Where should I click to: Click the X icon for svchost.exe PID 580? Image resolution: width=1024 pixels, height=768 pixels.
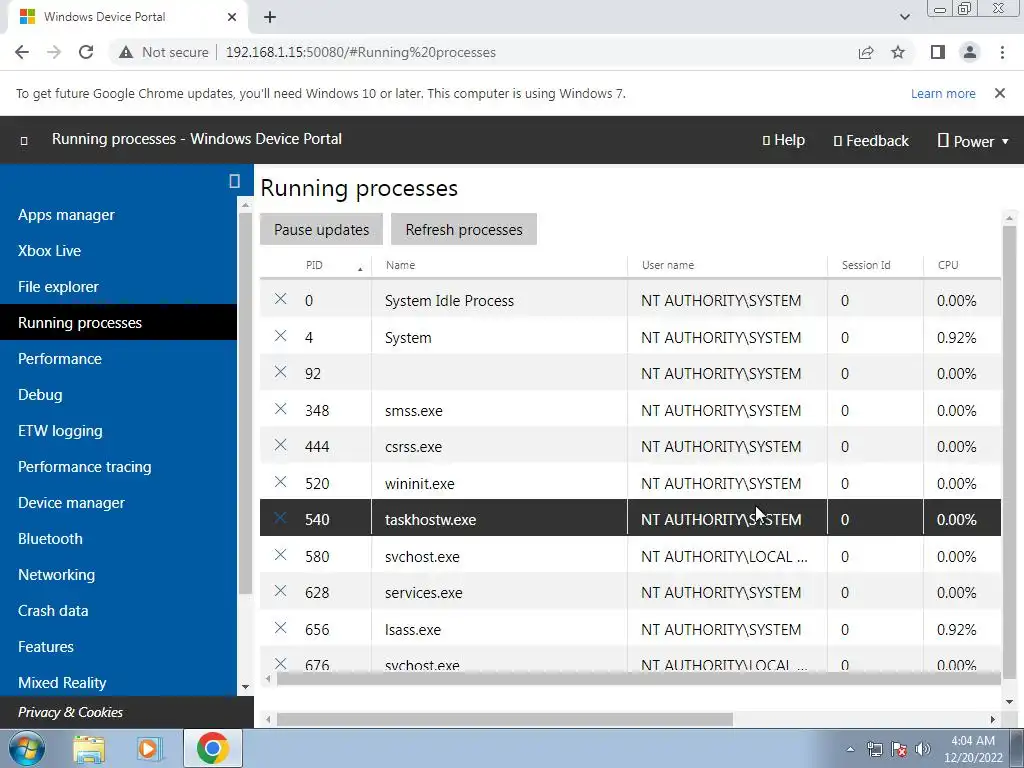(280, 555)
